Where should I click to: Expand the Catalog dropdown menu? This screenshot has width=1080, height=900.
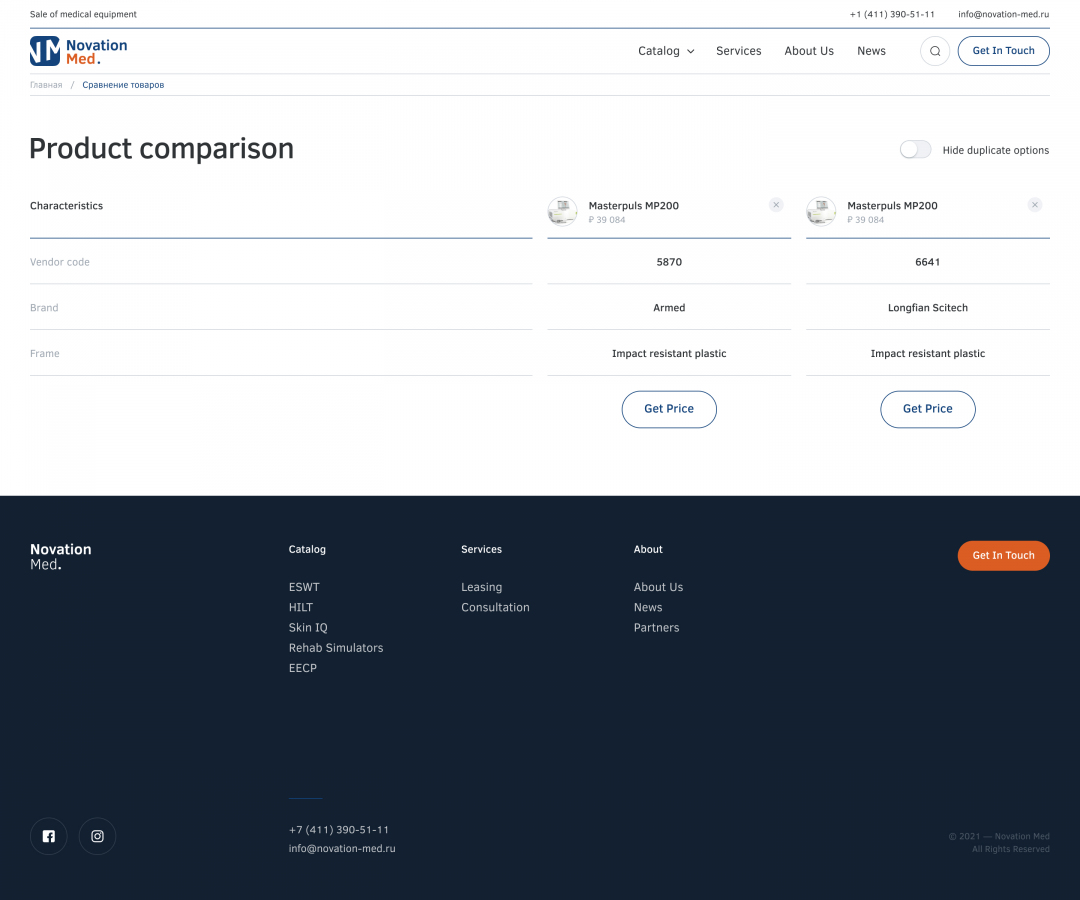(x=666, y=51)
